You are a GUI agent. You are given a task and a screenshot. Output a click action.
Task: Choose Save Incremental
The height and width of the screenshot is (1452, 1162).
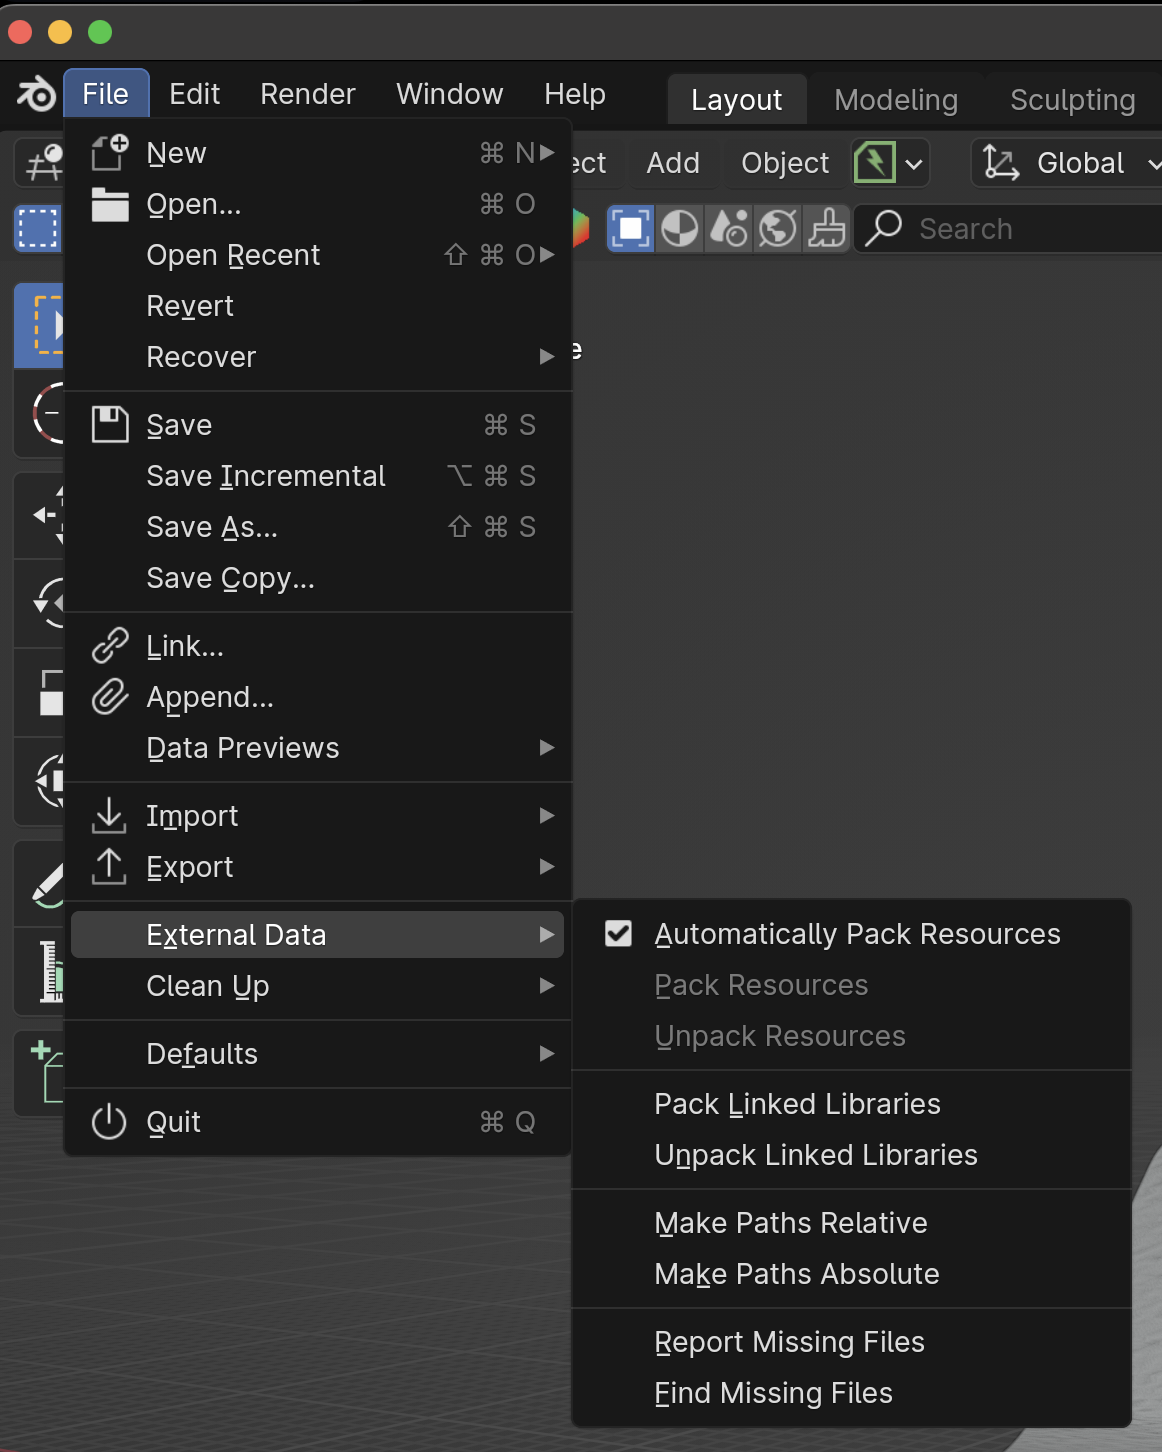317,476
